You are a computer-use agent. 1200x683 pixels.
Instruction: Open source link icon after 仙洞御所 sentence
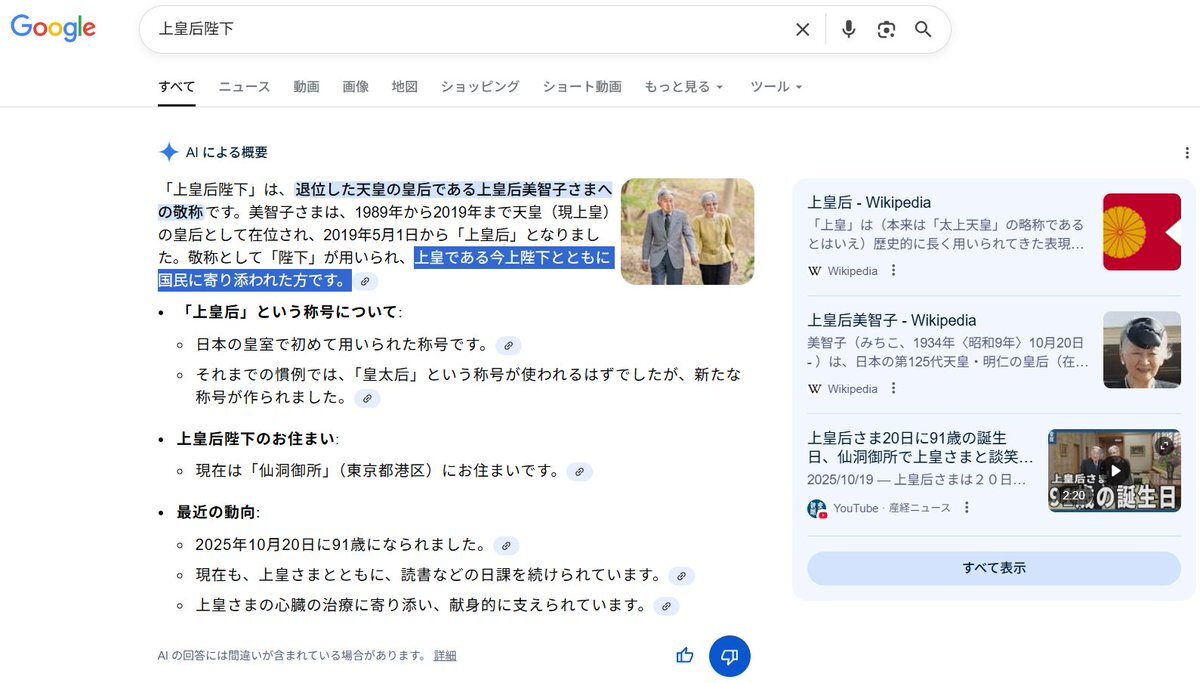pyautogui.click(x=579, y=472)
